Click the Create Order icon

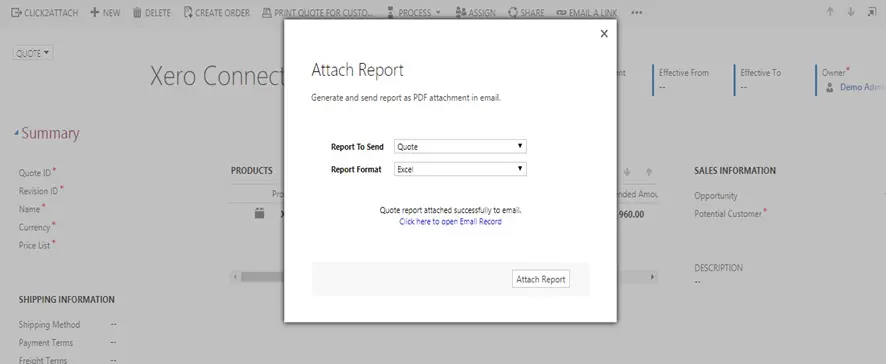point(188,12)
